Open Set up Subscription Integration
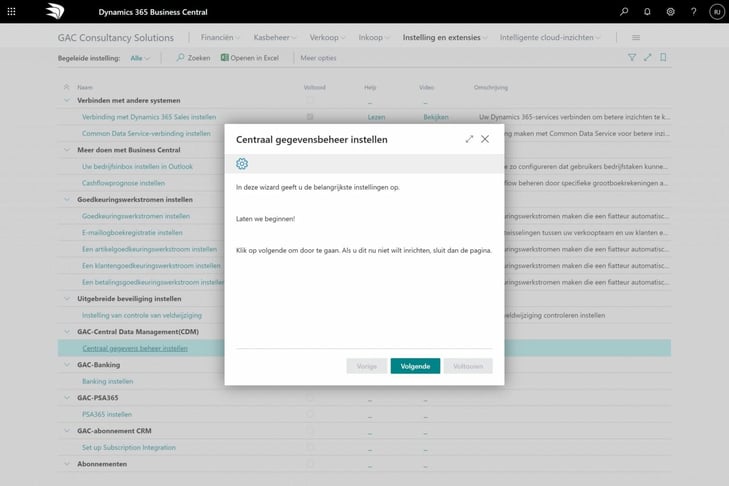 pyautogui.click(x=129, y=447)
